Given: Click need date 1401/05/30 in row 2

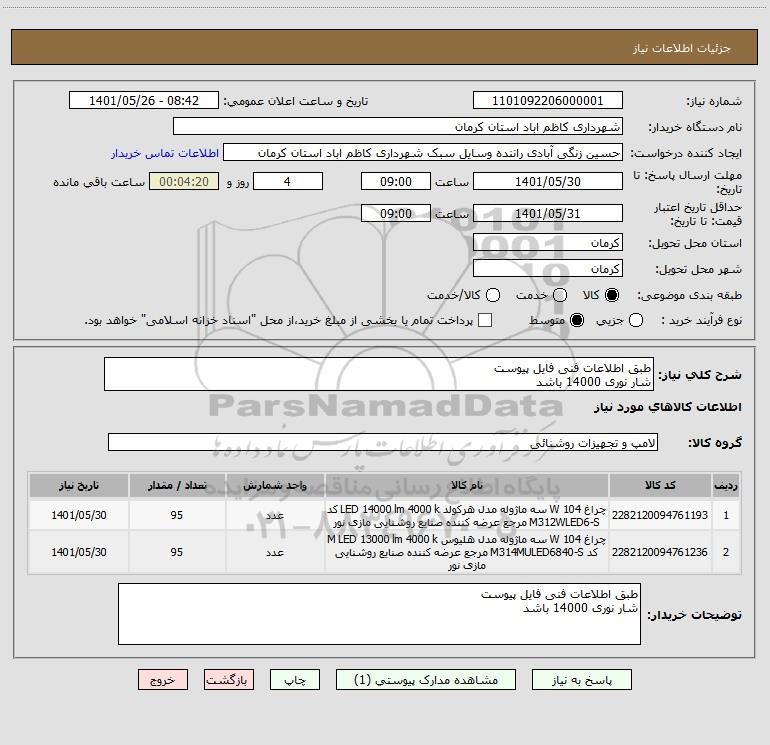Looking at the screenshot, I should 79,552.
